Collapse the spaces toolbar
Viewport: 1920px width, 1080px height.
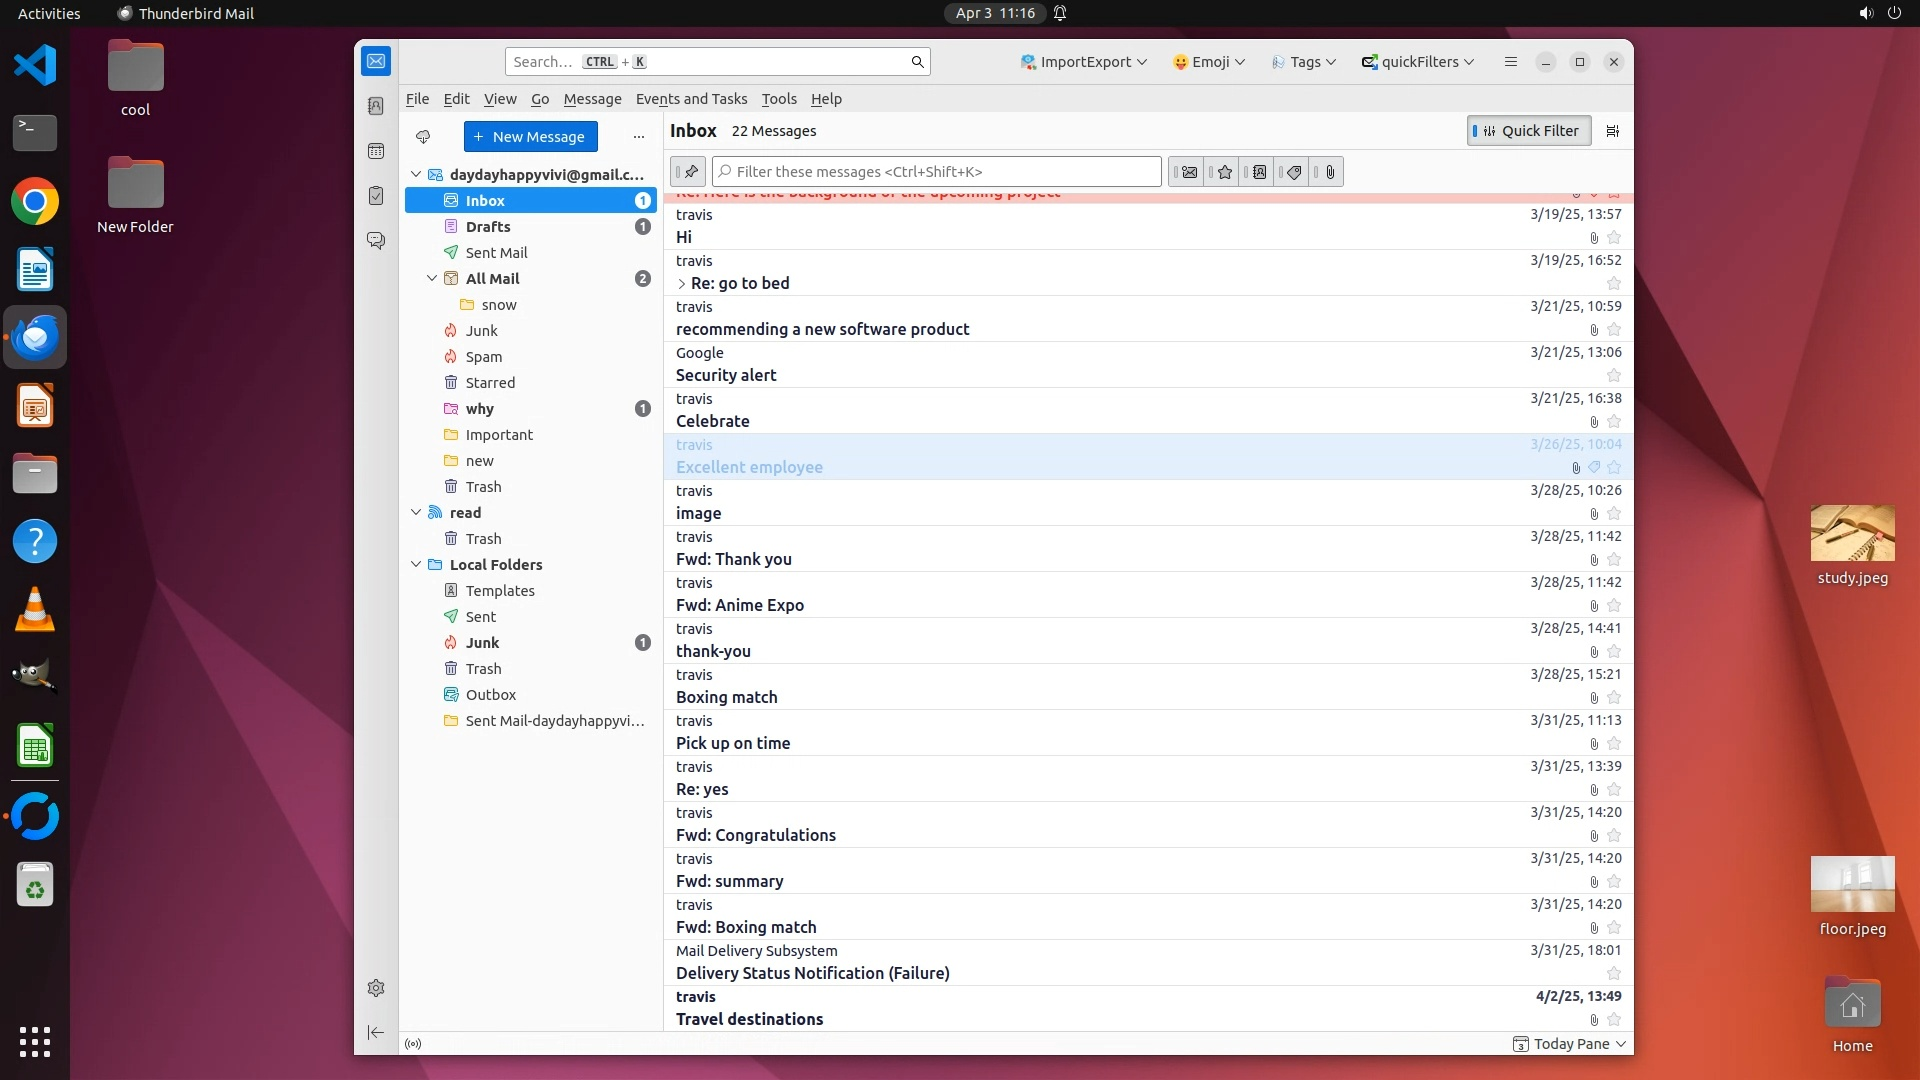[x=376, y=1032]
